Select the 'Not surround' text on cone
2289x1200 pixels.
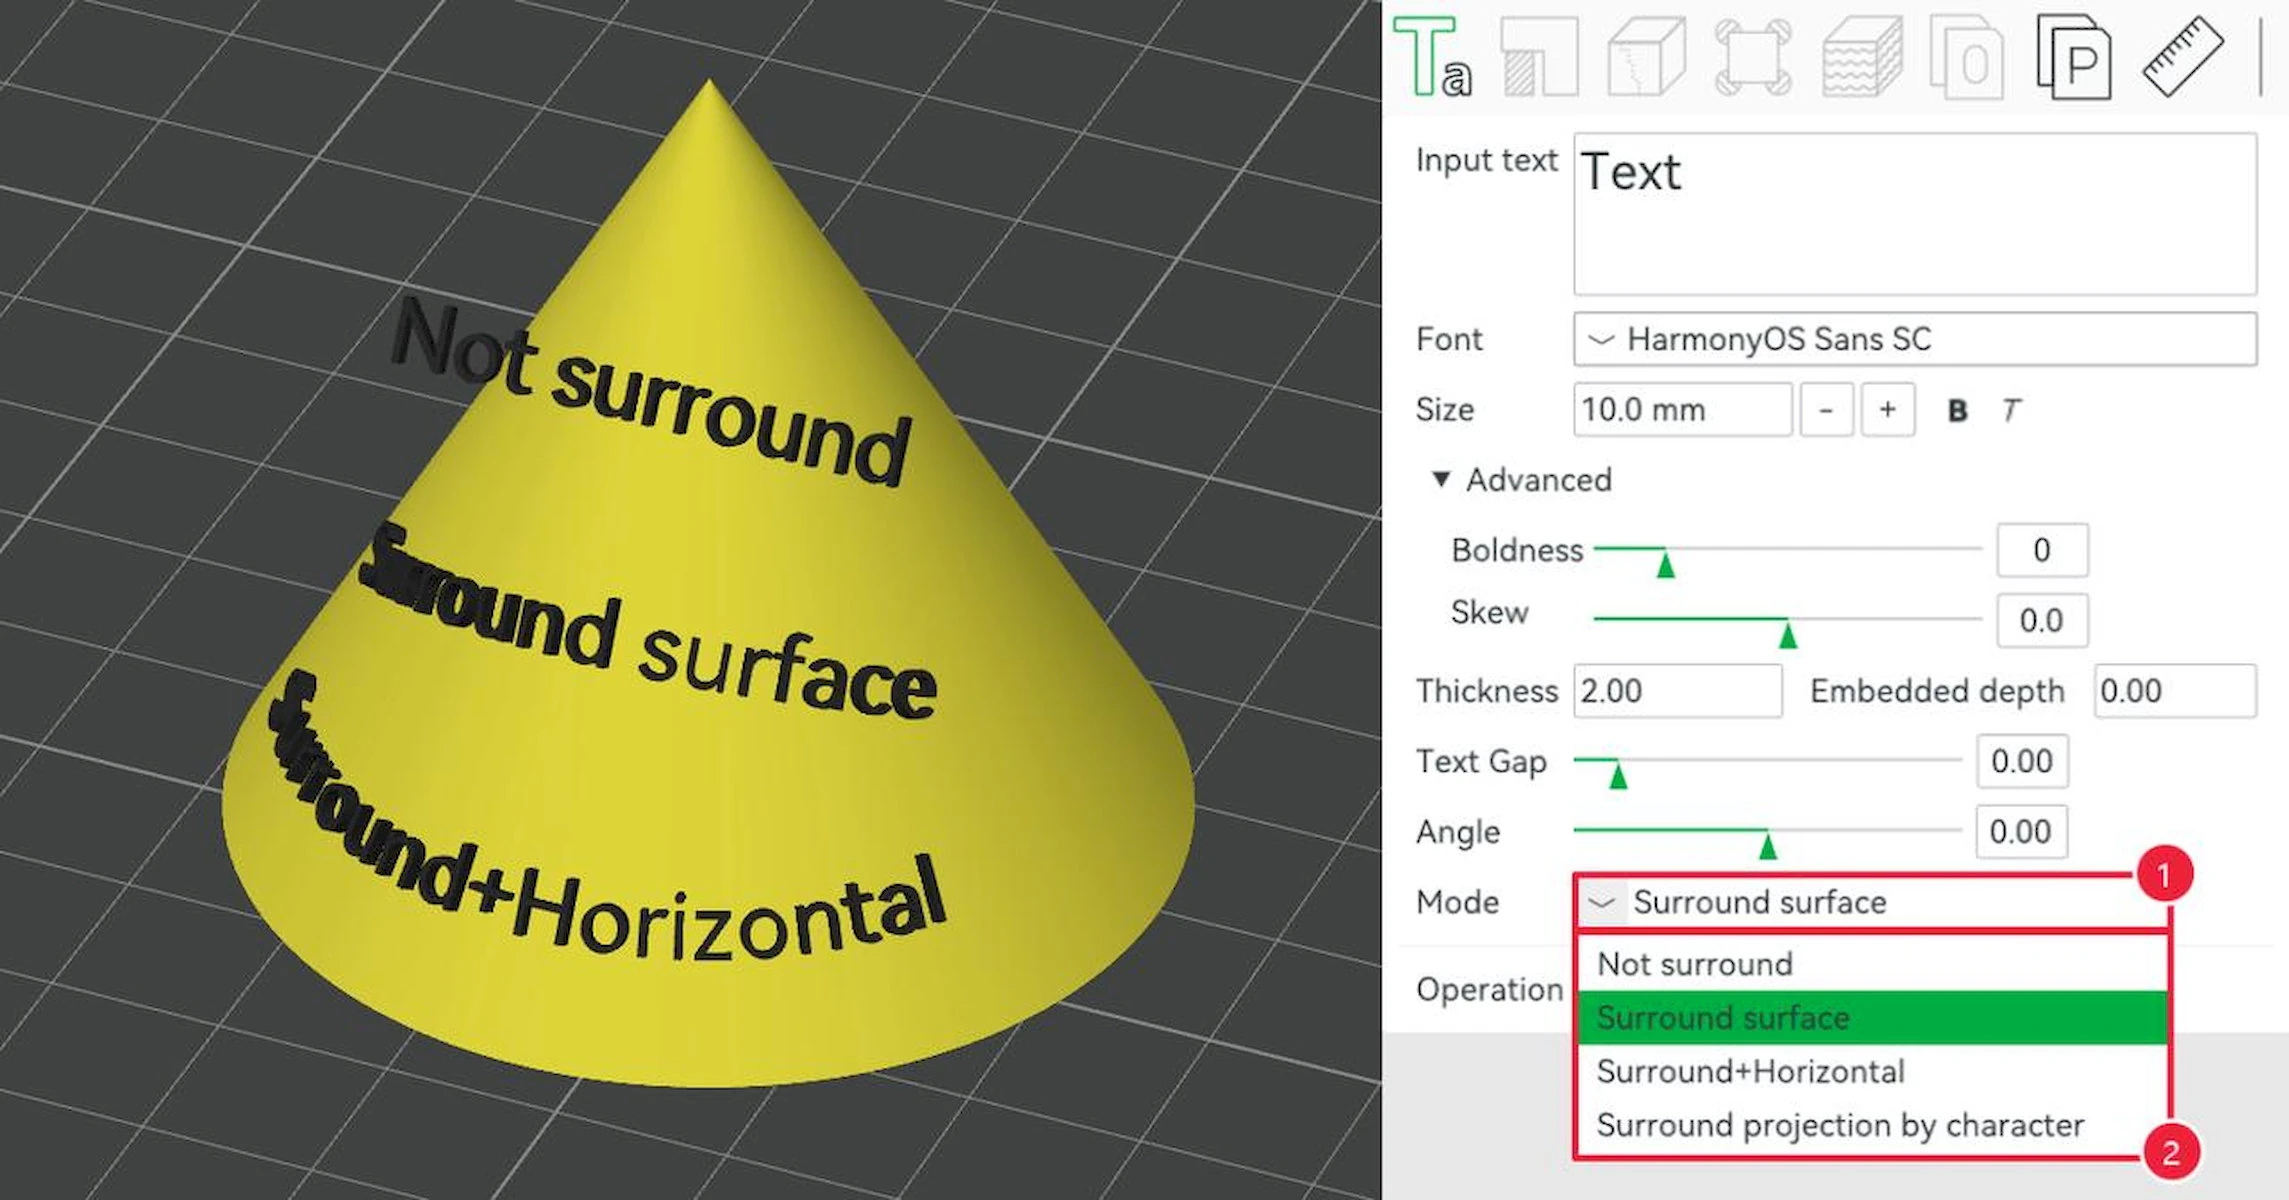651,394
